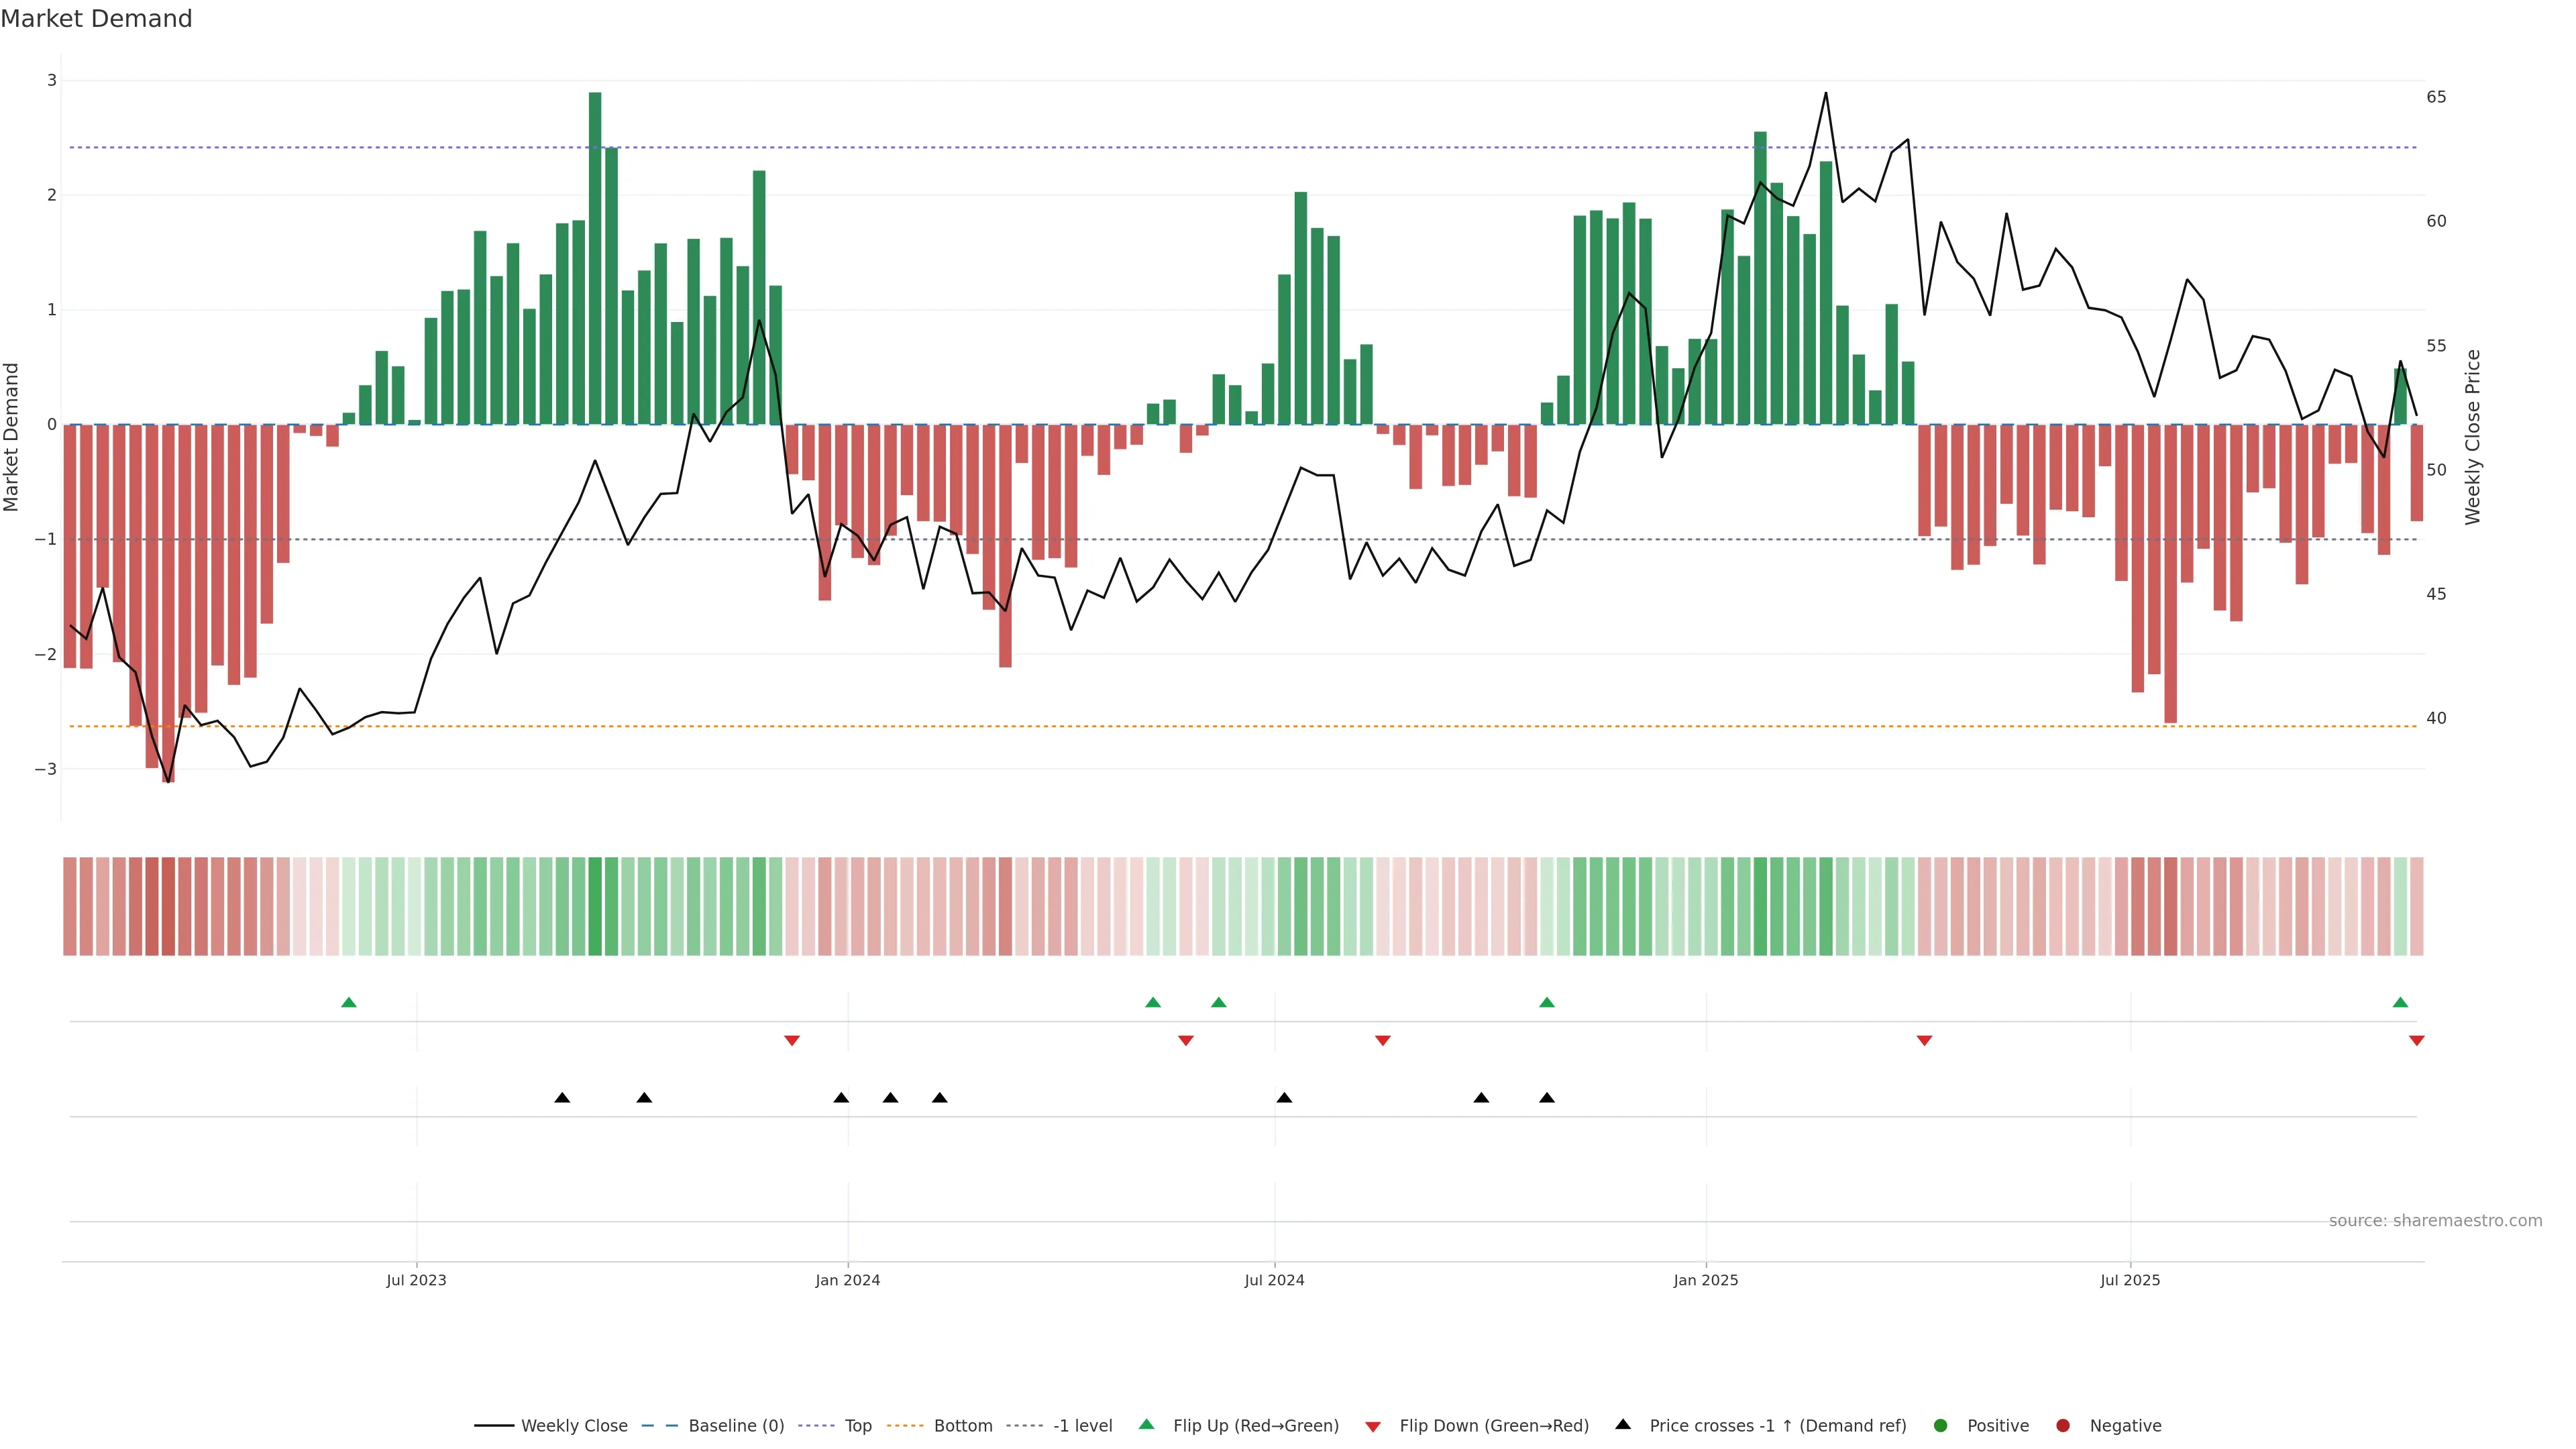Click the Market Demand chart title
2576x1449 pixels.
click(x=96, y=19)
